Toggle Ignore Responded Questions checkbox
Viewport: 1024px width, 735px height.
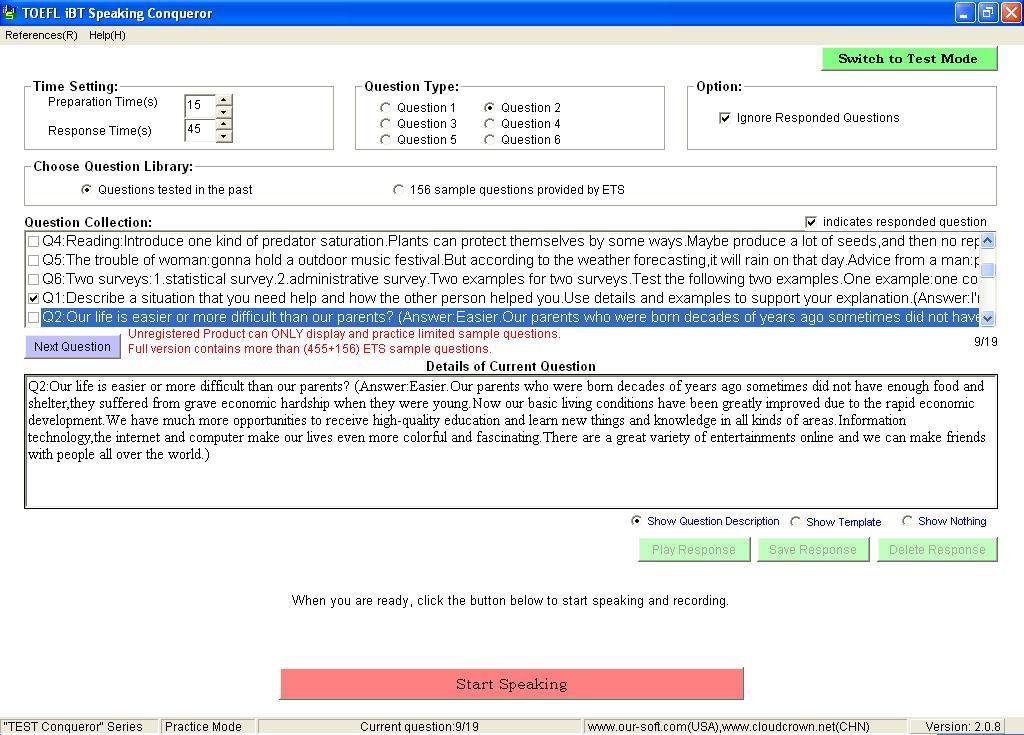coord(724,118)
